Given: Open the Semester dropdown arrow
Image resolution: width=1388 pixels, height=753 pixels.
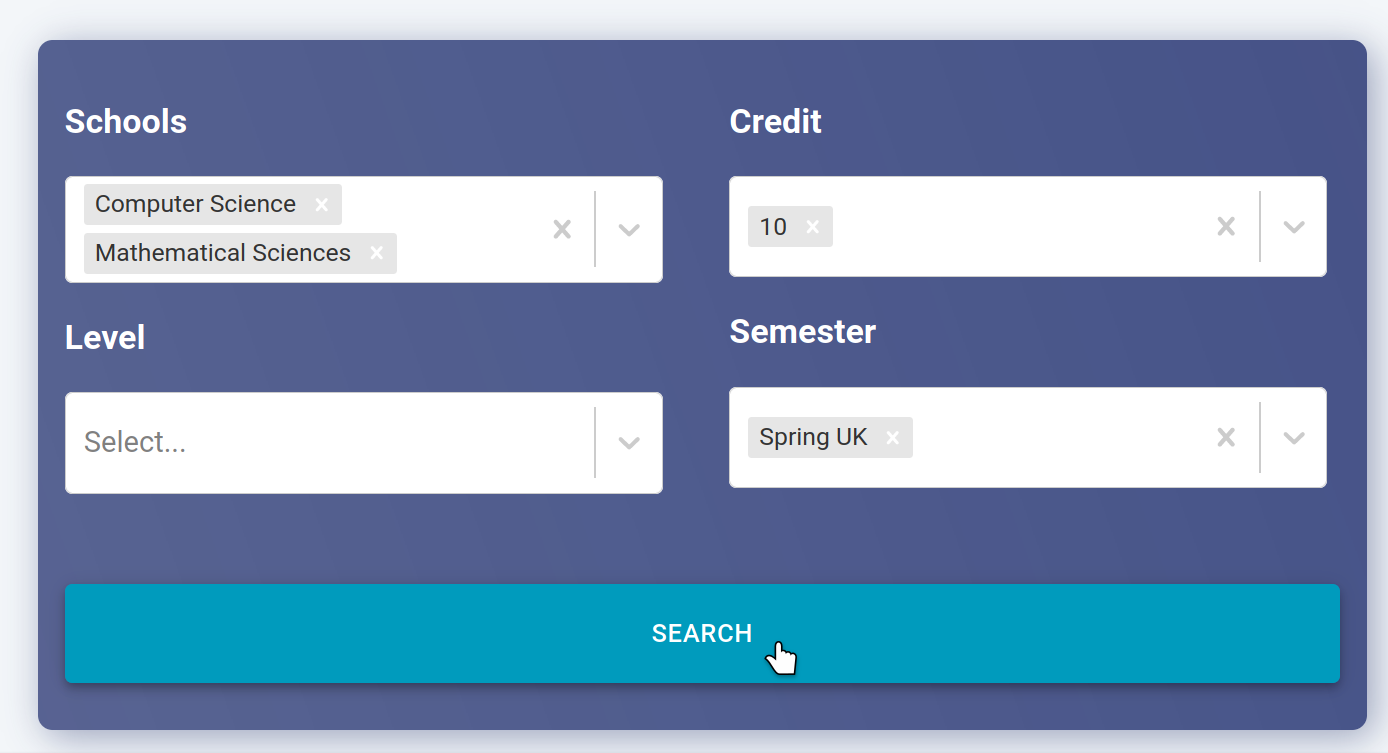Looking at the screenshot, I should pyautogui.click(x=1294, y=437).
